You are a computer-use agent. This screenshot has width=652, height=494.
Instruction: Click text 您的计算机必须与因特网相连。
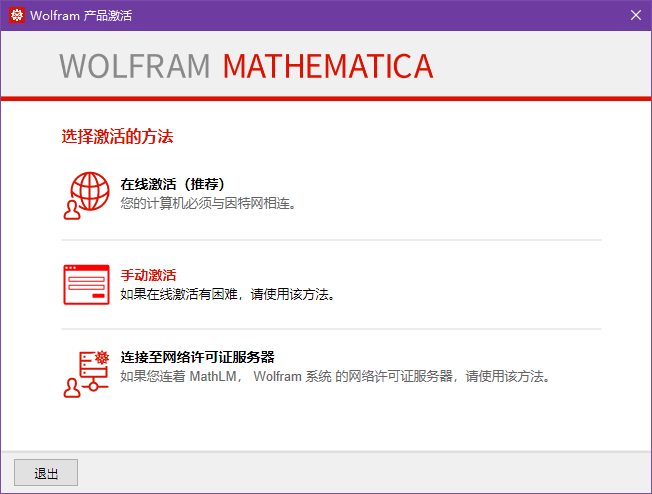(208, 203)
